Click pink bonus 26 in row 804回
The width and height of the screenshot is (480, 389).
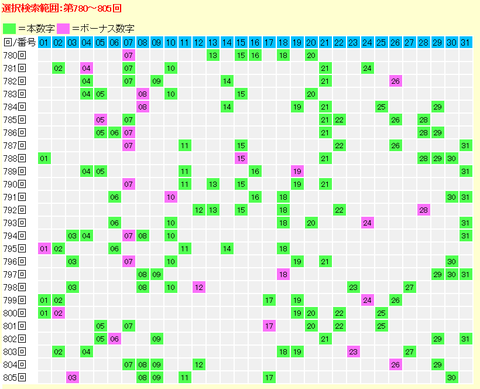(395, 365)
